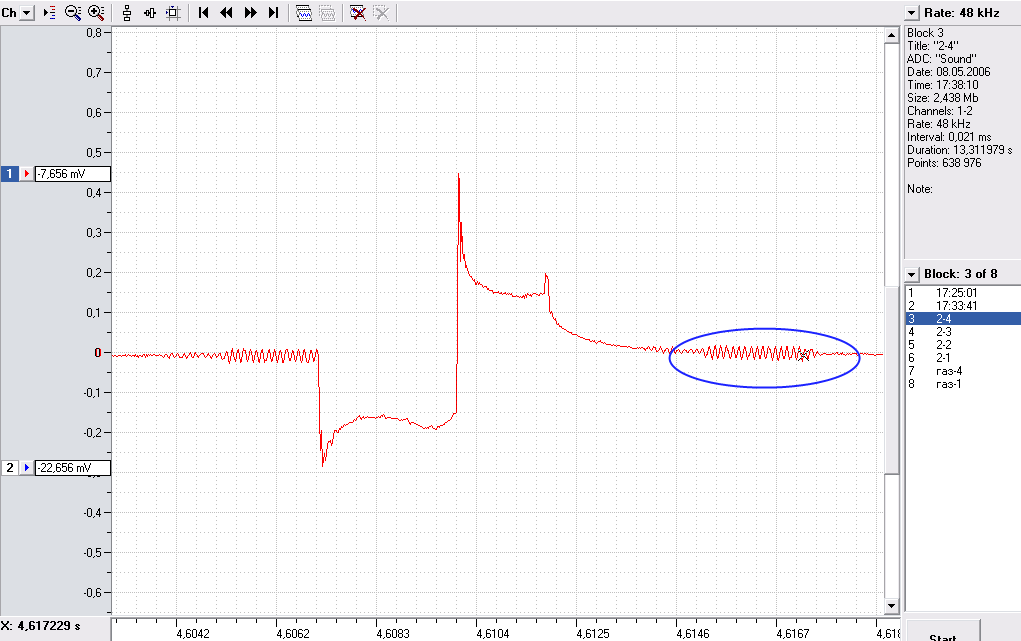The image size is (1021, 641).
Task: Click the greyed-out waveform window icon
Action: pyautogui.click(x=327, y=13)
